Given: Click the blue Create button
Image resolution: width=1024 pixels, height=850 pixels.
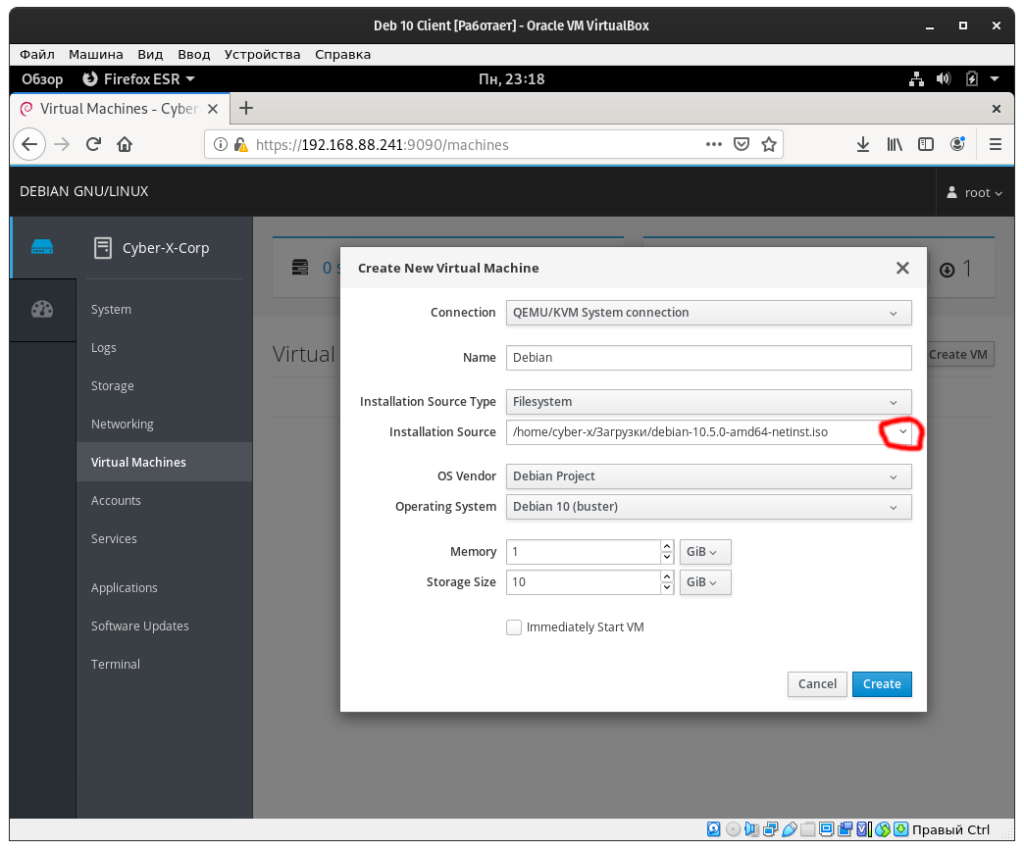Looking at the screenshot, I should coord(881,684).
